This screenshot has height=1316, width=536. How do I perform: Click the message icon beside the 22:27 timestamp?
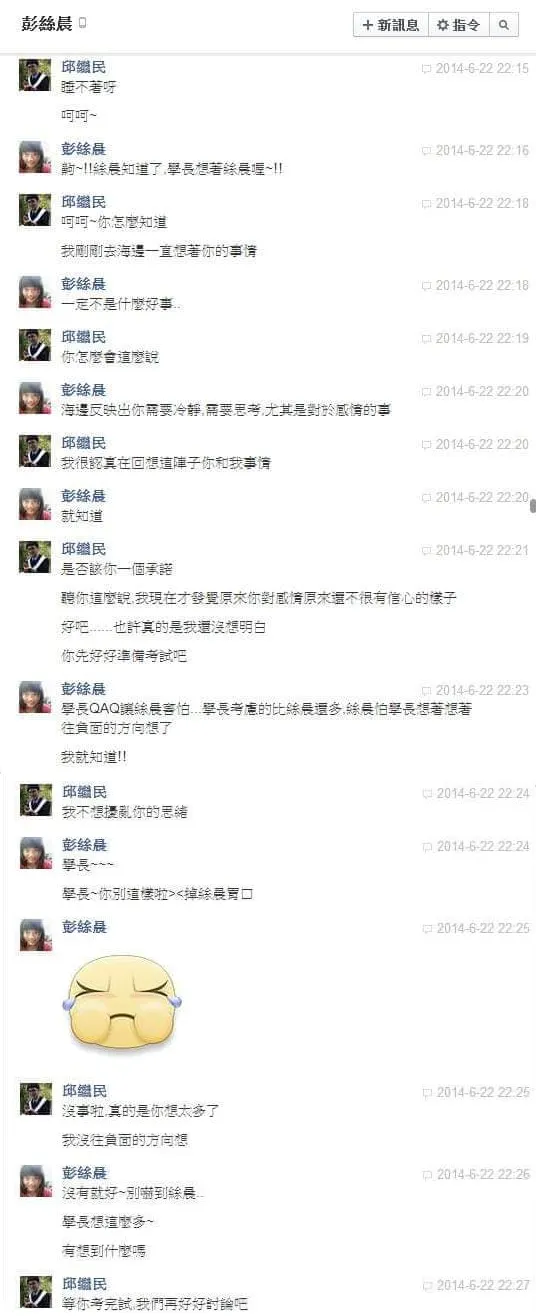click(427, 1286)
